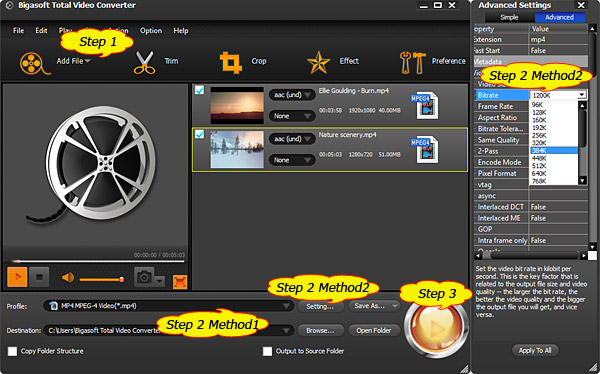The image size is (600, 374).
Task: Click the Bigasoft app logo in title bar
Action: point(10,5)
